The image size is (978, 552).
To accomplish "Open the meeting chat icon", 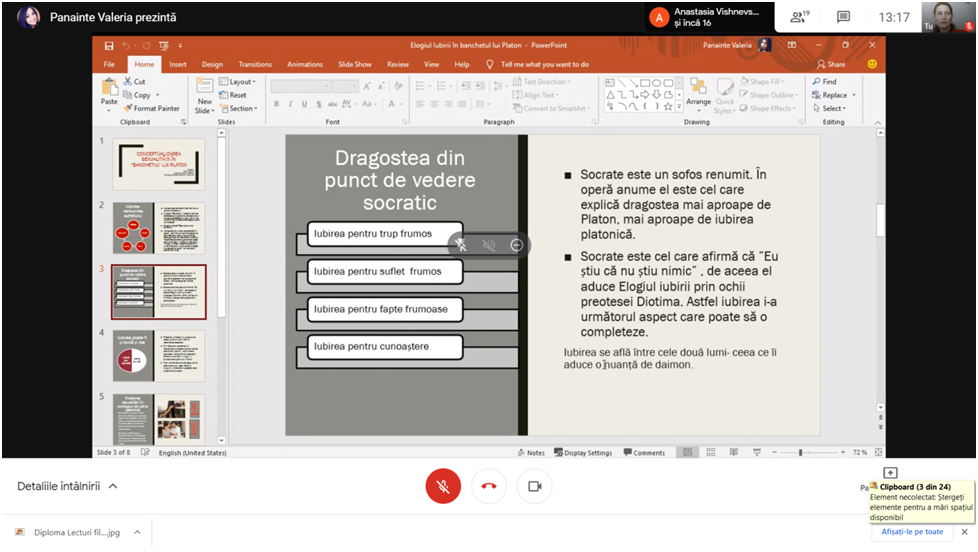I will (x=843, y=17).
